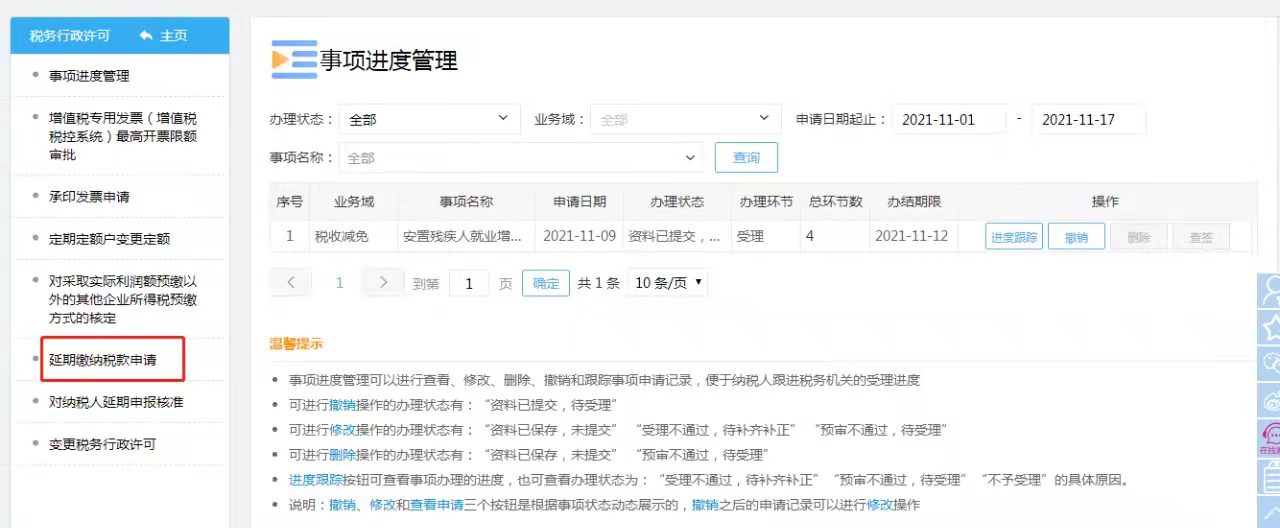Expand the 事项名称 dropdown
Screen dimensions: 1280x528
click(x=520, y=158)
